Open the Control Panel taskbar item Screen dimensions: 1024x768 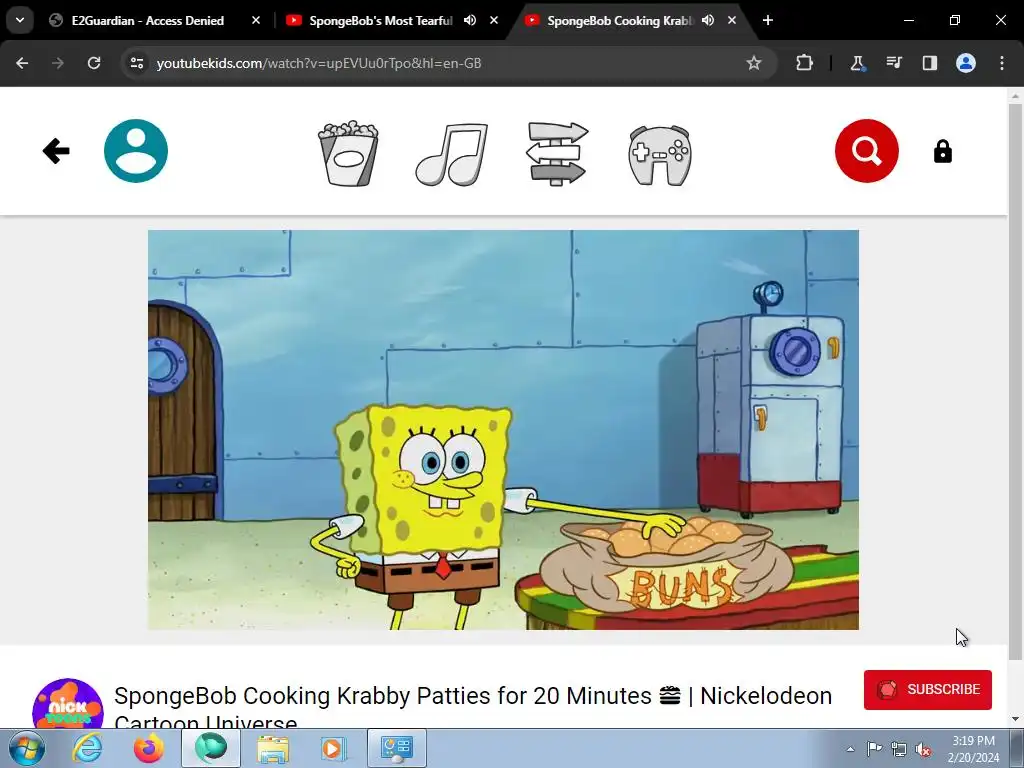[396, 748]
